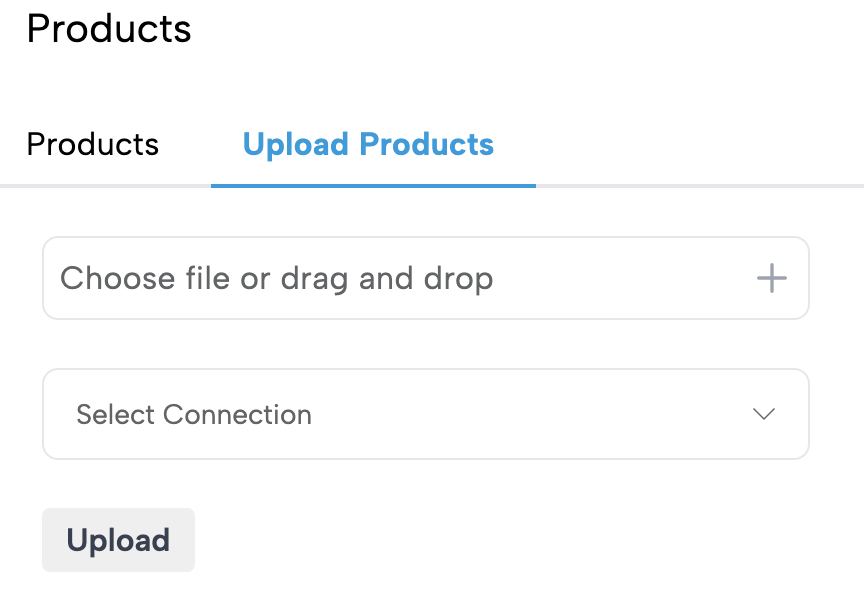Add a file using the plus icon
Viewport: 864px width, 596px height.
pyautogui.click(x=771, y=278)
